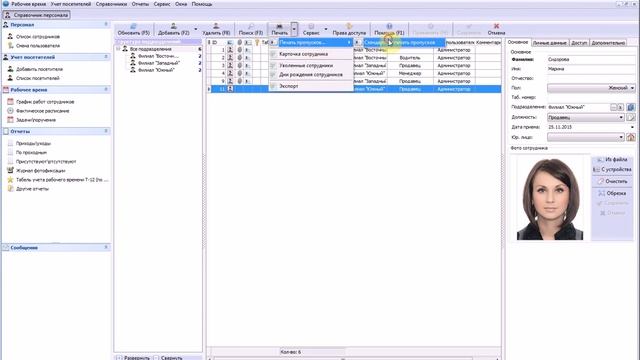Open Другие отчеты in the sidebar

tap(32, 189)
